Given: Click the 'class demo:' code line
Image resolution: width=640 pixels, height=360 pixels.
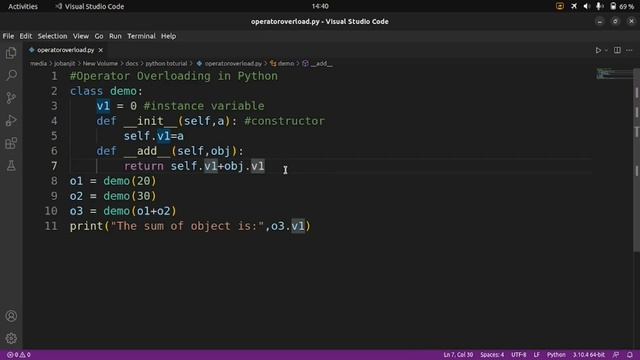Looking at the screenshot, I should pos(106,91).
